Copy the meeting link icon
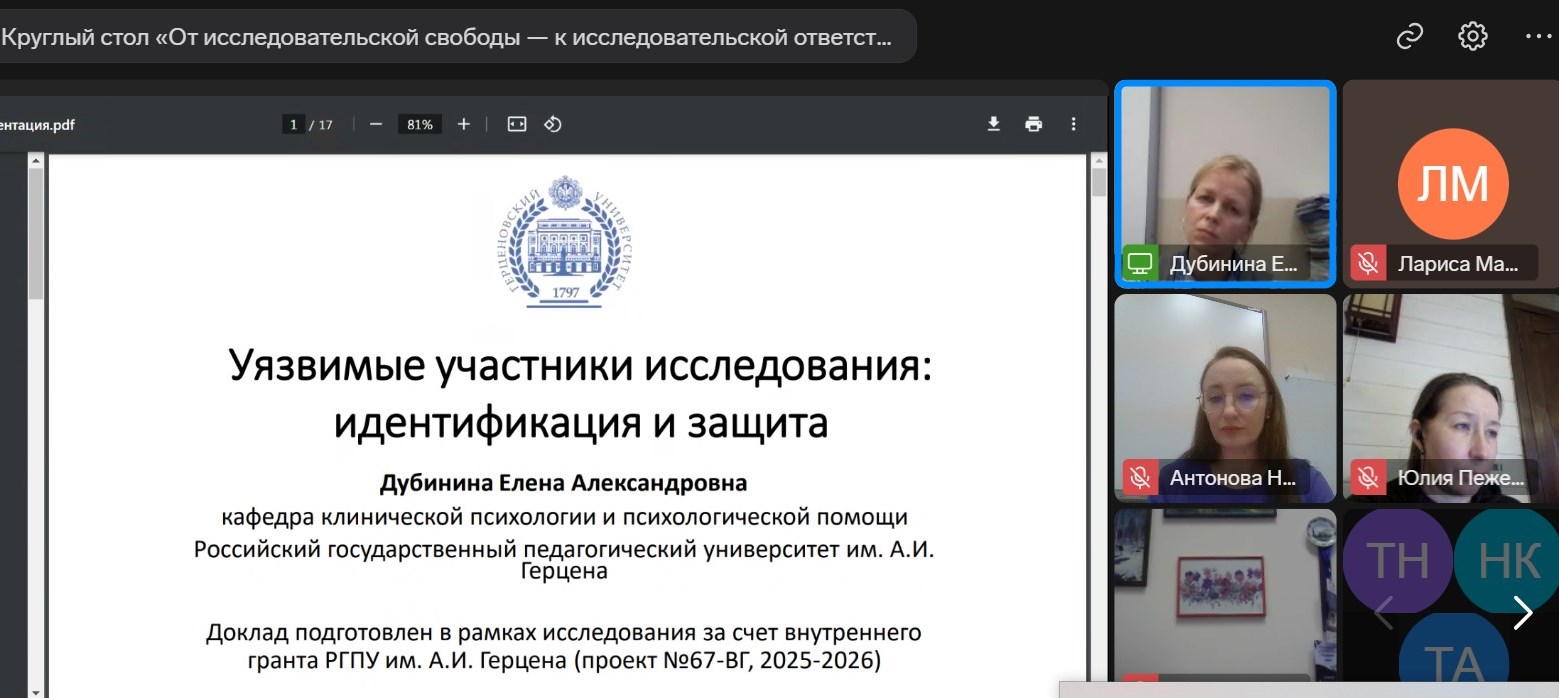The image size is (1559, 698). click(x=1410, y=37)
